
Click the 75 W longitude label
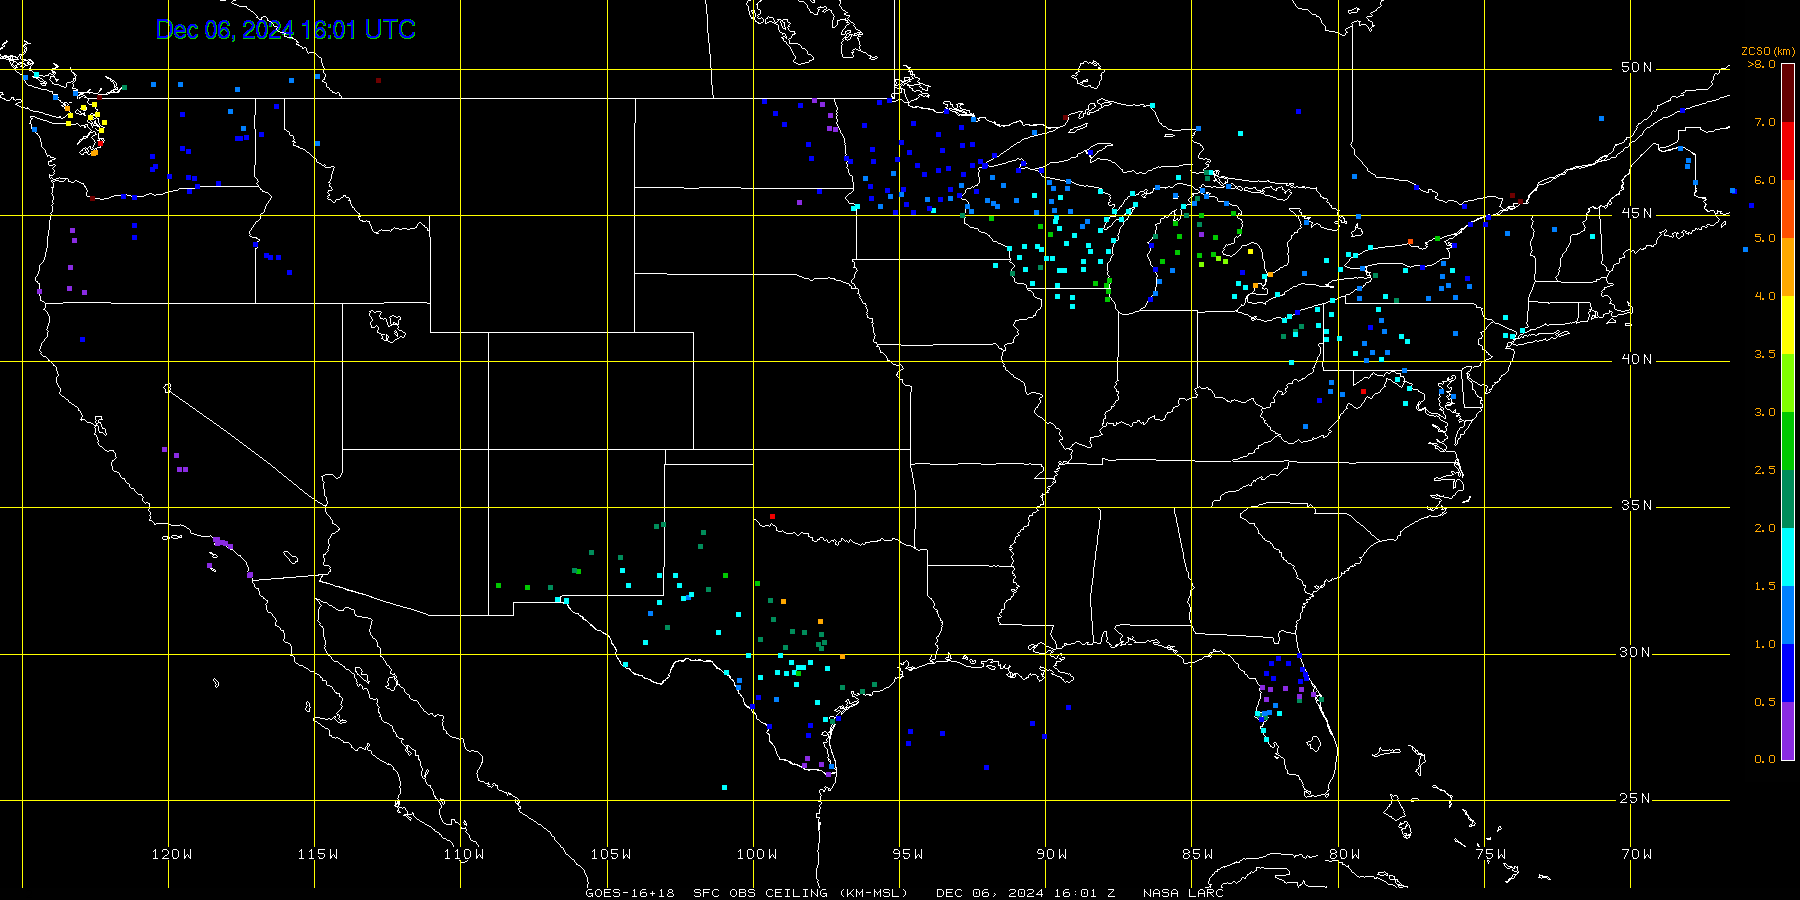pyautogui.click(x=1490, y=854)
